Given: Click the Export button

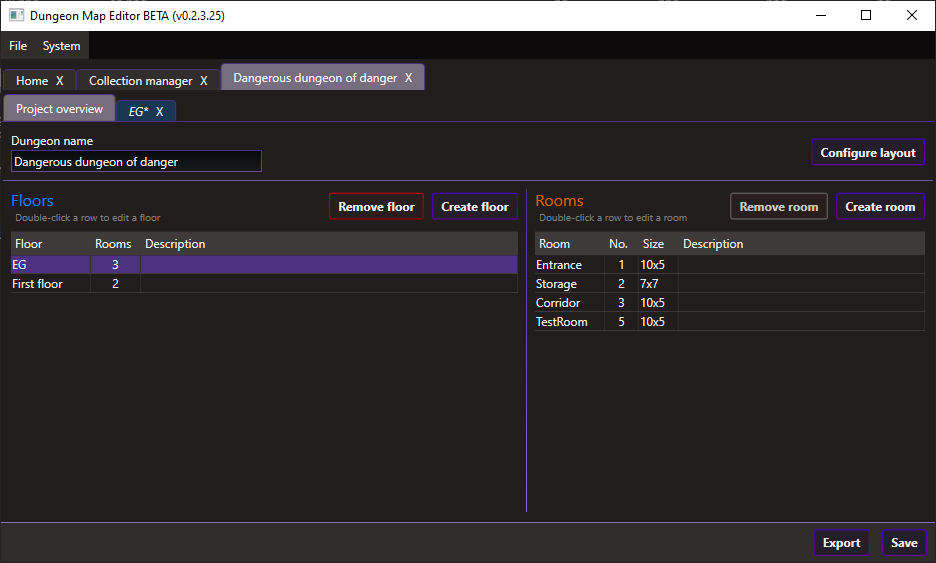Looking at the screenshot, I should pos(841,543).
